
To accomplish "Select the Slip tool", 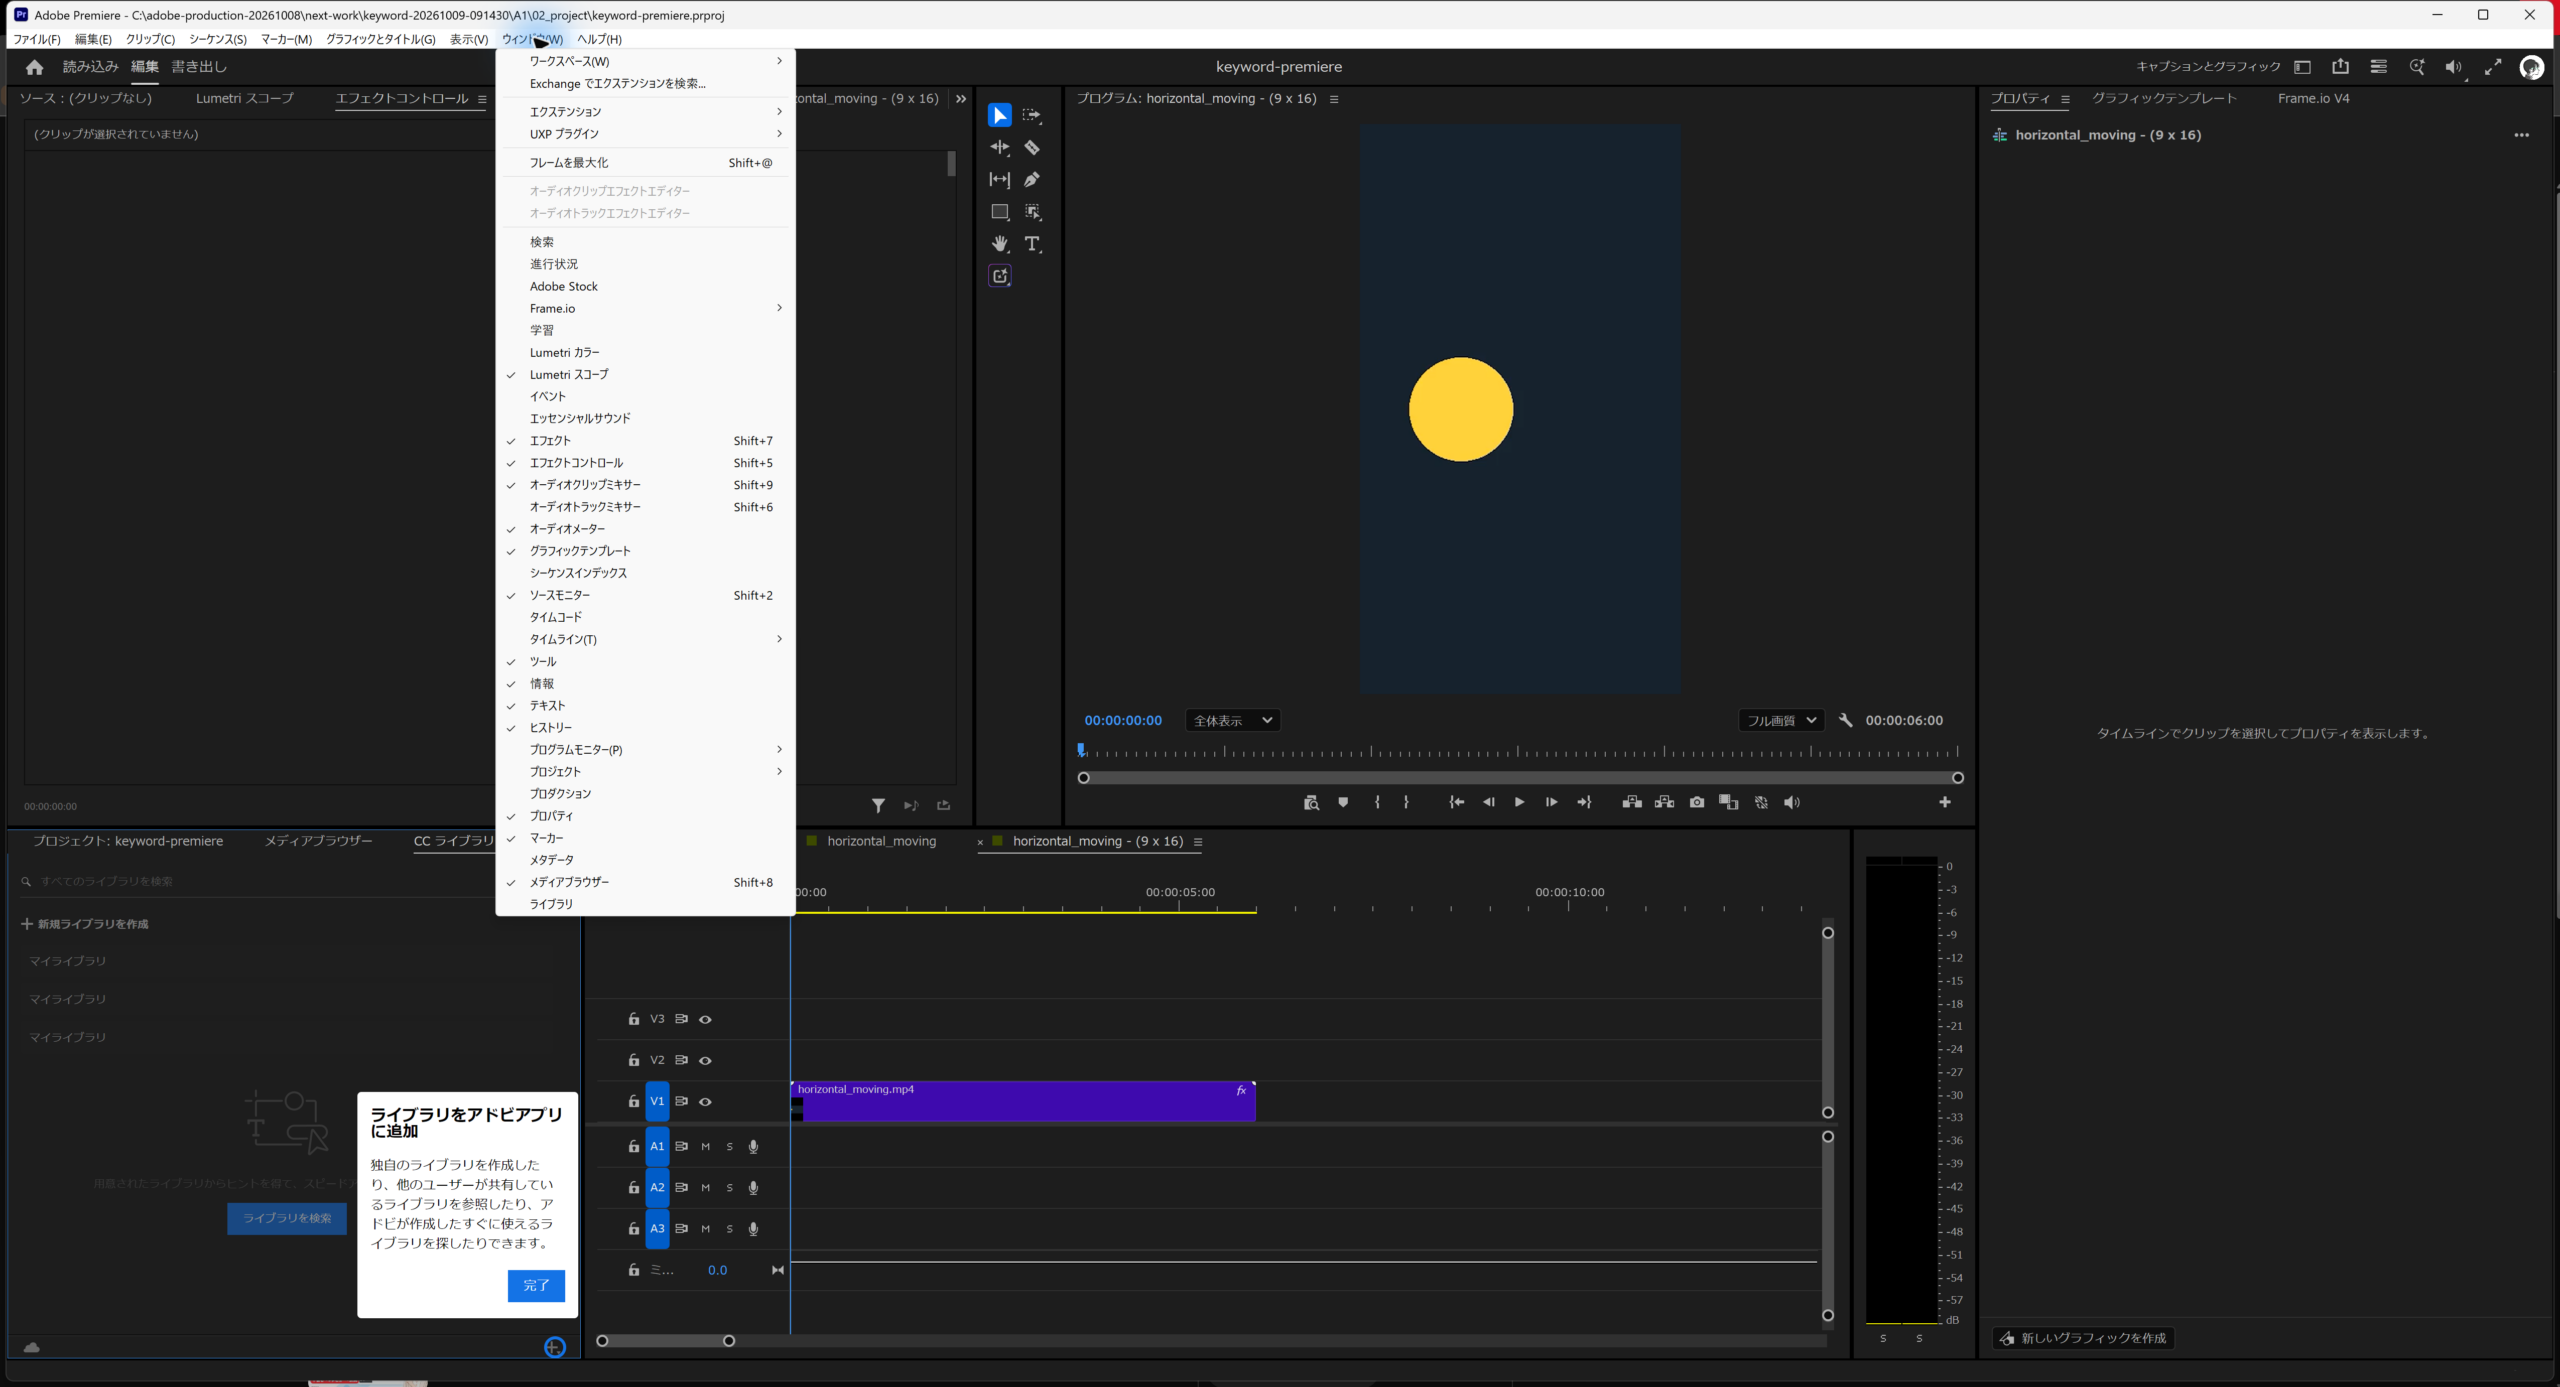I will coord(999,180).
